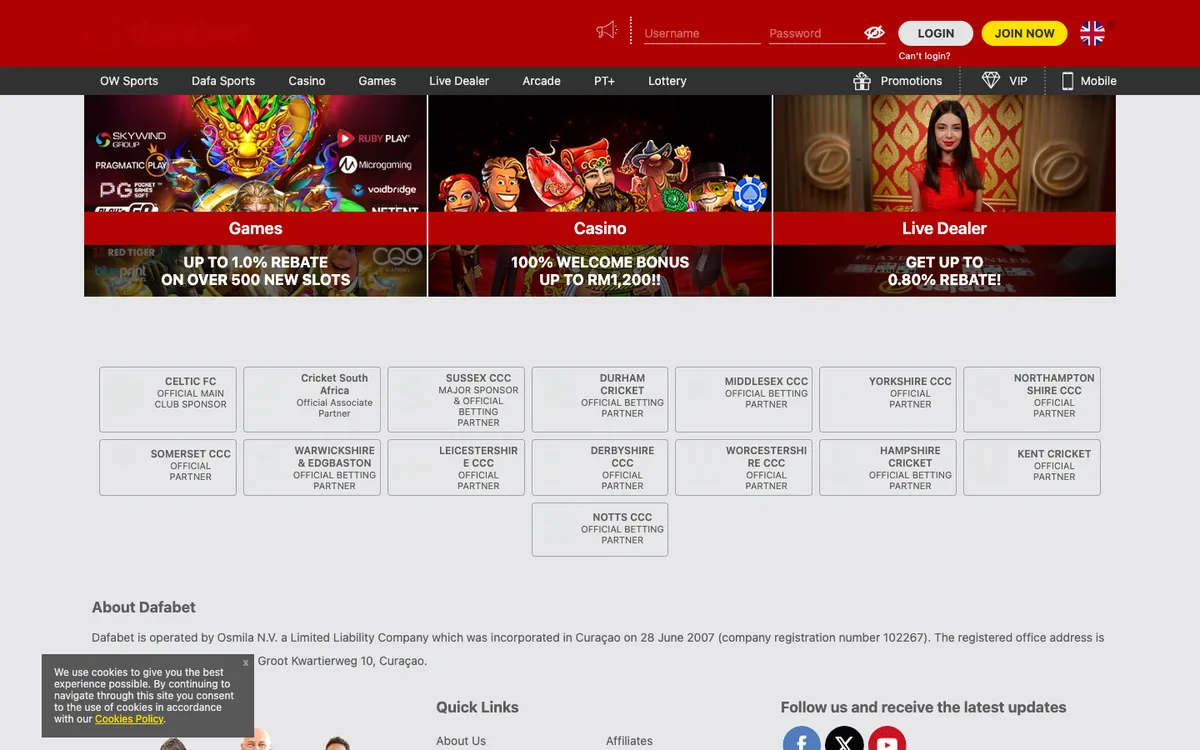Open the Games menu item
This screenshot has width=1200, height=750.
[377, 81]
